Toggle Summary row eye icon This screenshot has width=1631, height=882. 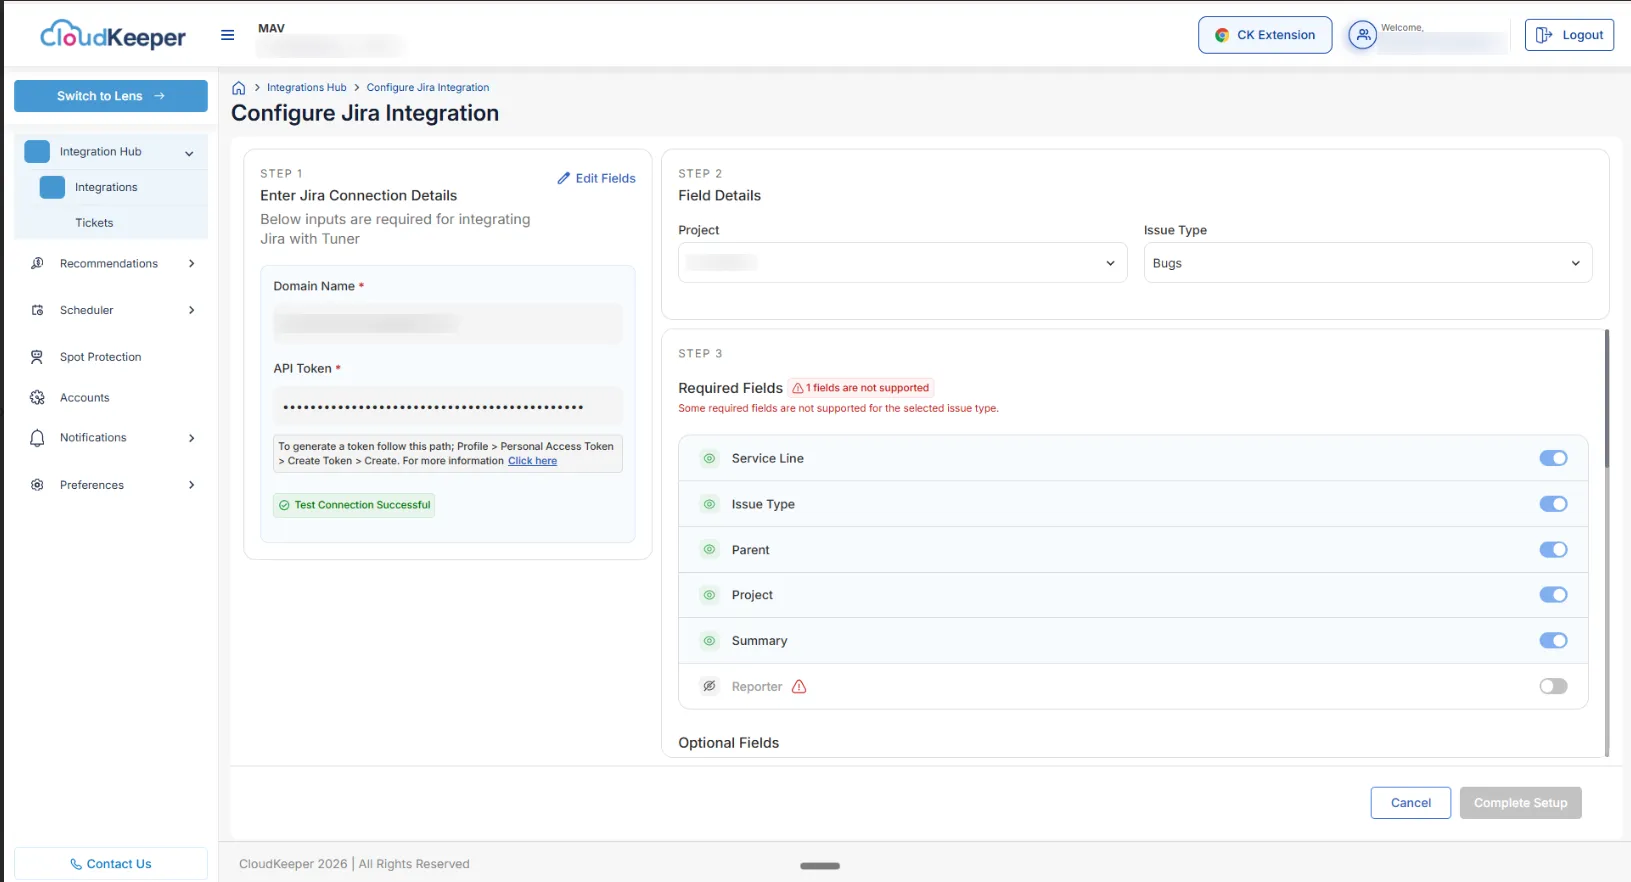pyautogui.click(x=709, y=641)
